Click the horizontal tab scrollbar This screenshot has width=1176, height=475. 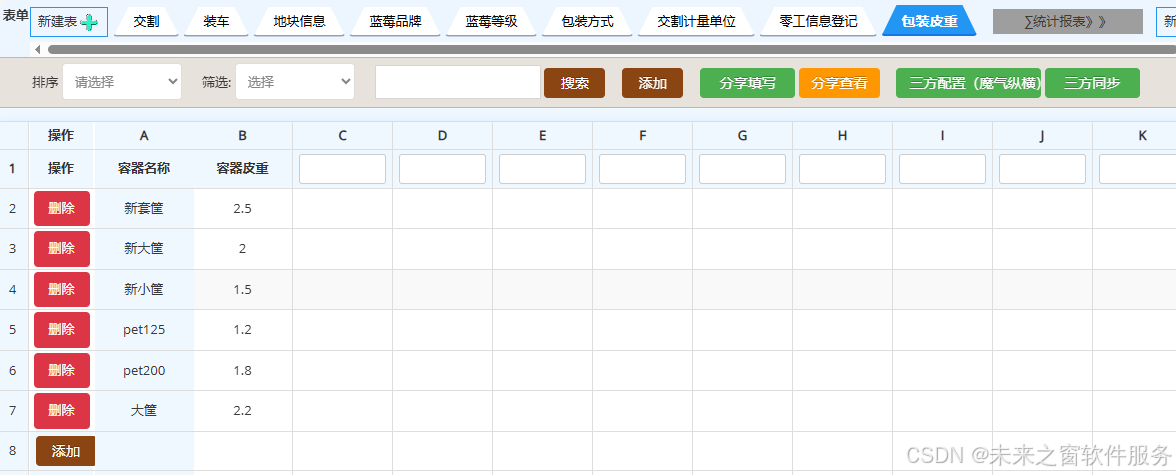[600, 49]
